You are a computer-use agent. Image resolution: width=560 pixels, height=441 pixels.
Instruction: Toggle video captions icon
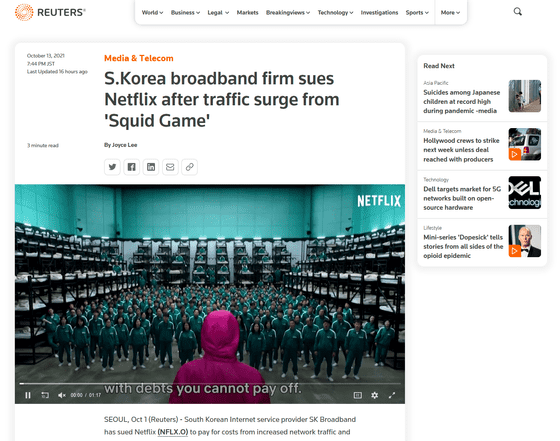[358, 395]
